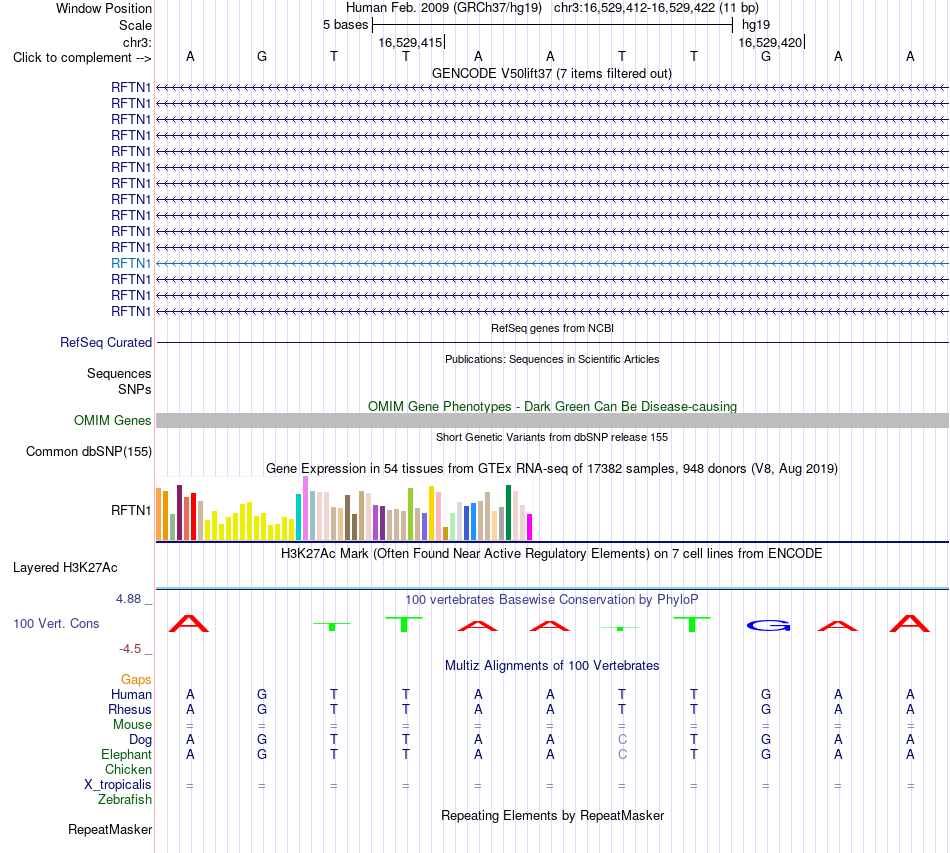950x853 pixels.
Task: Open the GTEx Gene Expression in 54 tissues title
Action: point(551,468)
